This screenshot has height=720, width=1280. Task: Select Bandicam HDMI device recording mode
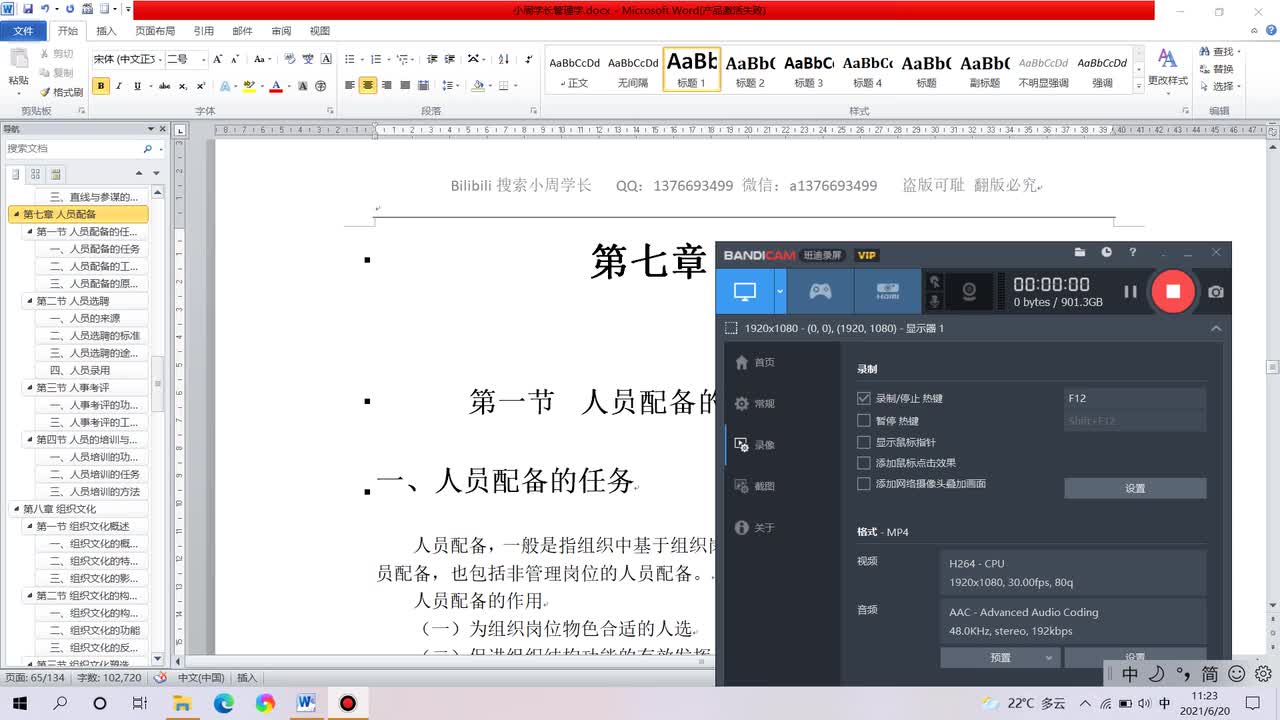[x=887, y=291]
